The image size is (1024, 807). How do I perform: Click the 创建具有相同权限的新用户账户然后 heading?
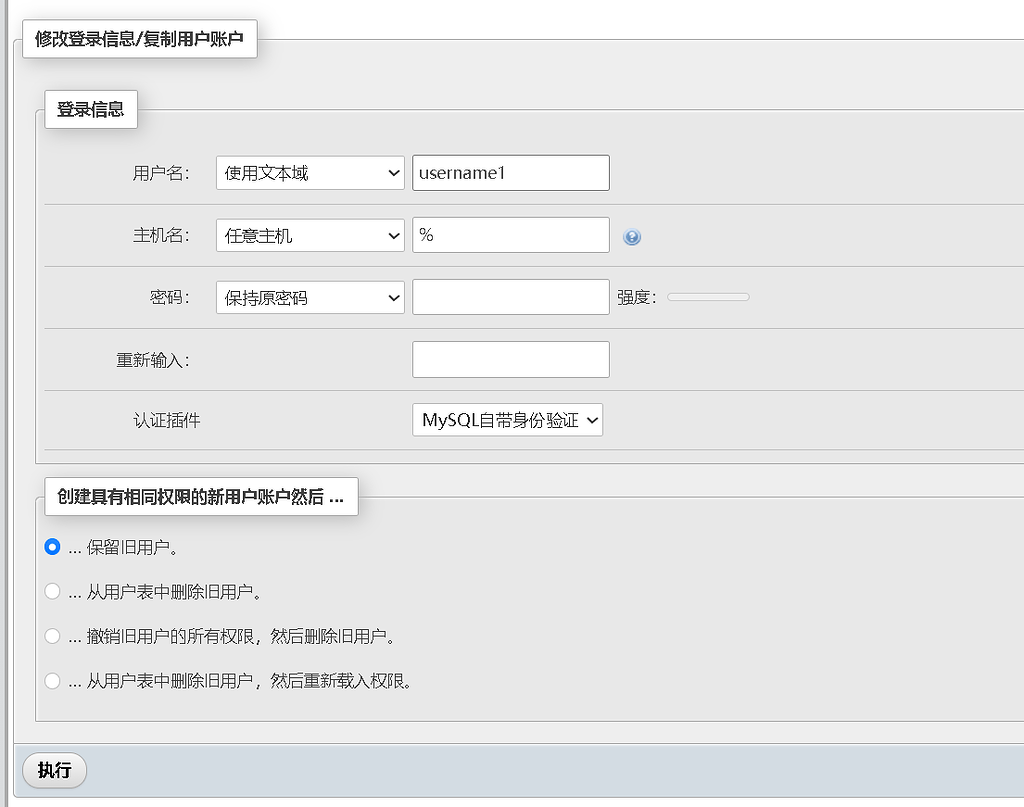(201, 496)
